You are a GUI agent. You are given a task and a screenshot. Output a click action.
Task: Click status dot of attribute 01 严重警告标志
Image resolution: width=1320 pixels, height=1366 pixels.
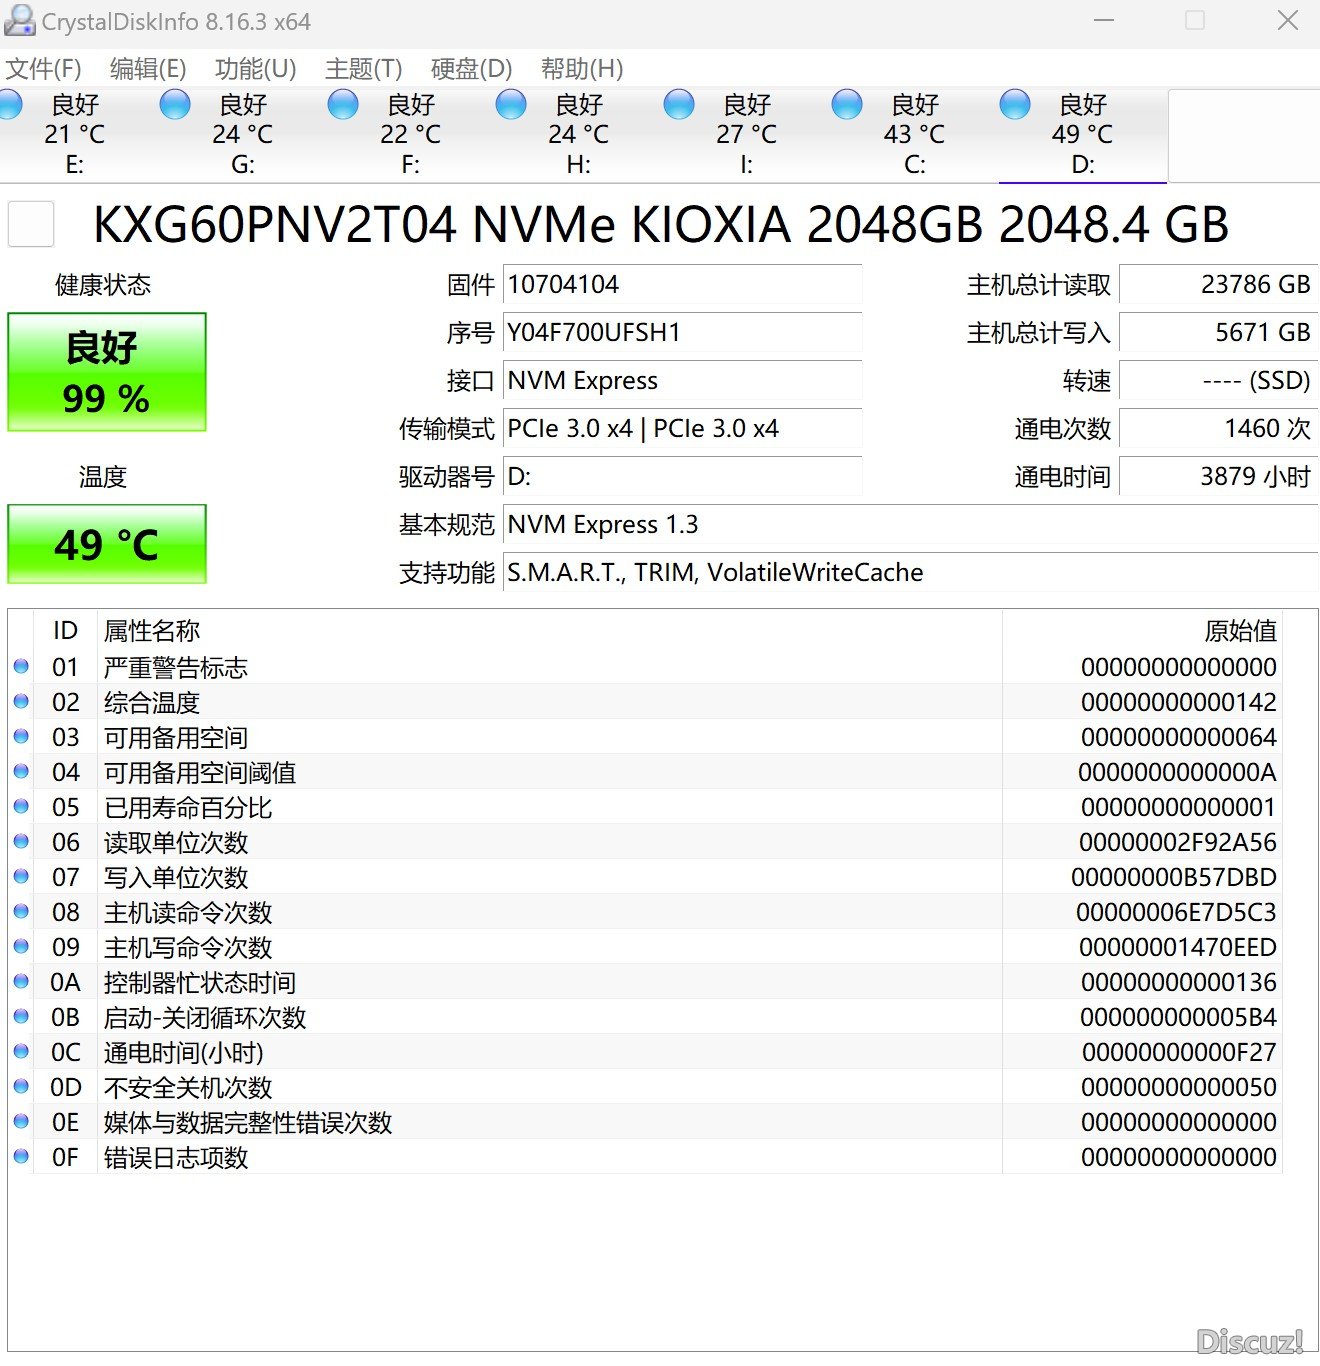click(21, 666)
